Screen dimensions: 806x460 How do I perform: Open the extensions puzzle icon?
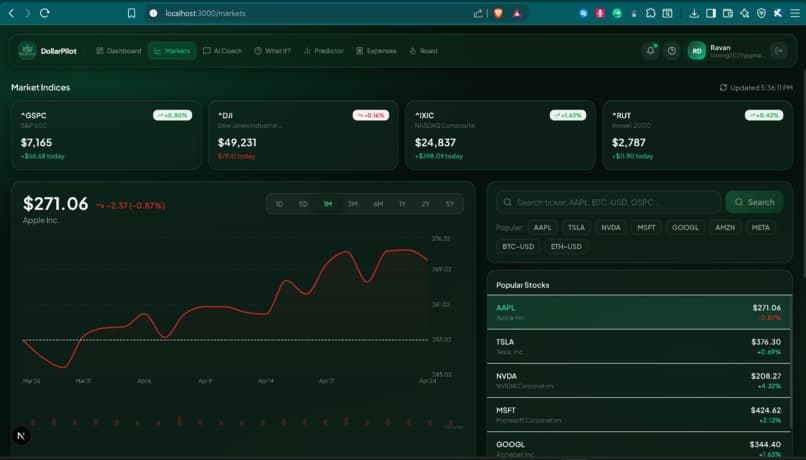pos(650,13)
